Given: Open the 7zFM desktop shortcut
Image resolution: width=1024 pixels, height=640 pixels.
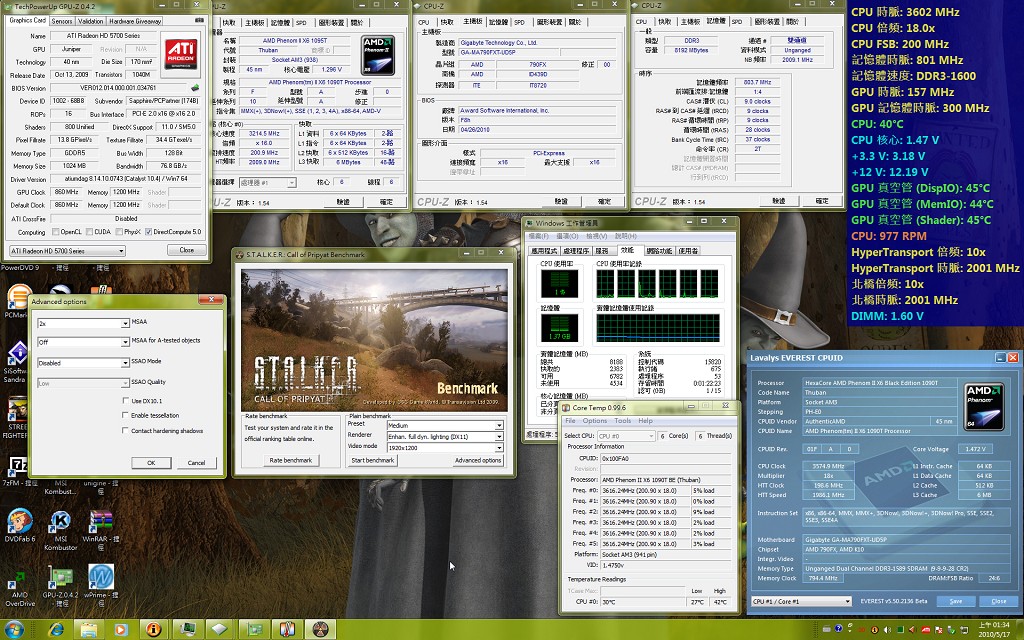Looking at the screenshot, I should 18,472.
